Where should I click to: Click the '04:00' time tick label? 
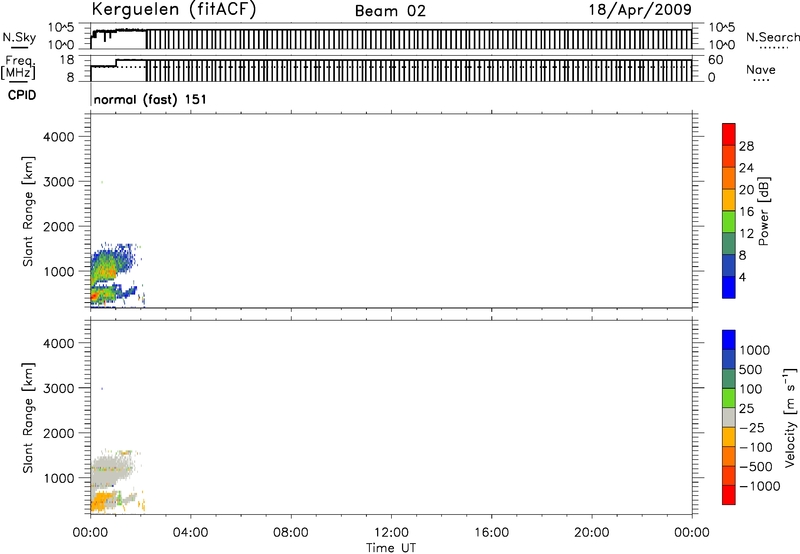[190, 533]
